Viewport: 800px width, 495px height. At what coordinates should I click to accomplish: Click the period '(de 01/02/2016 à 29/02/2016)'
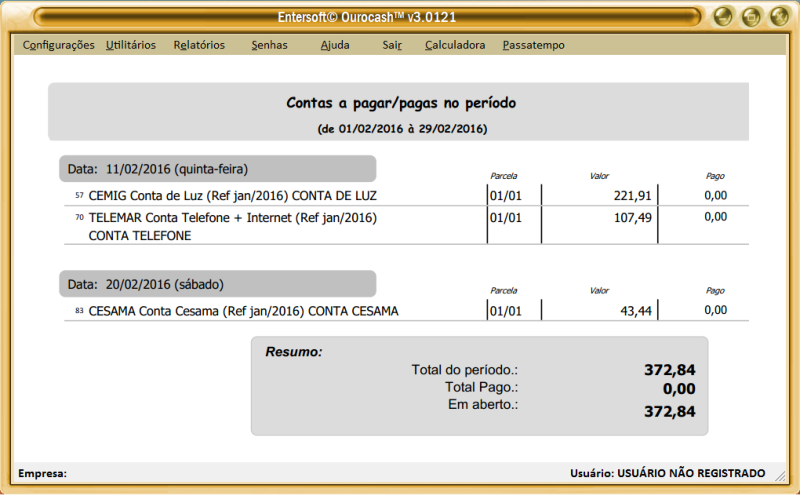click(402, 129)
